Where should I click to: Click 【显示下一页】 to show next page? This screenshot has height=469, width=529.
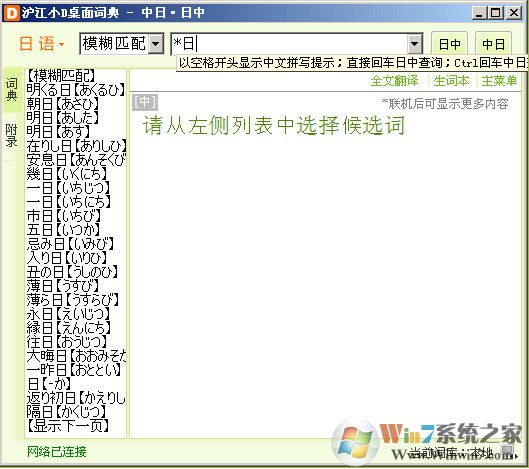[x=67, y=426]
